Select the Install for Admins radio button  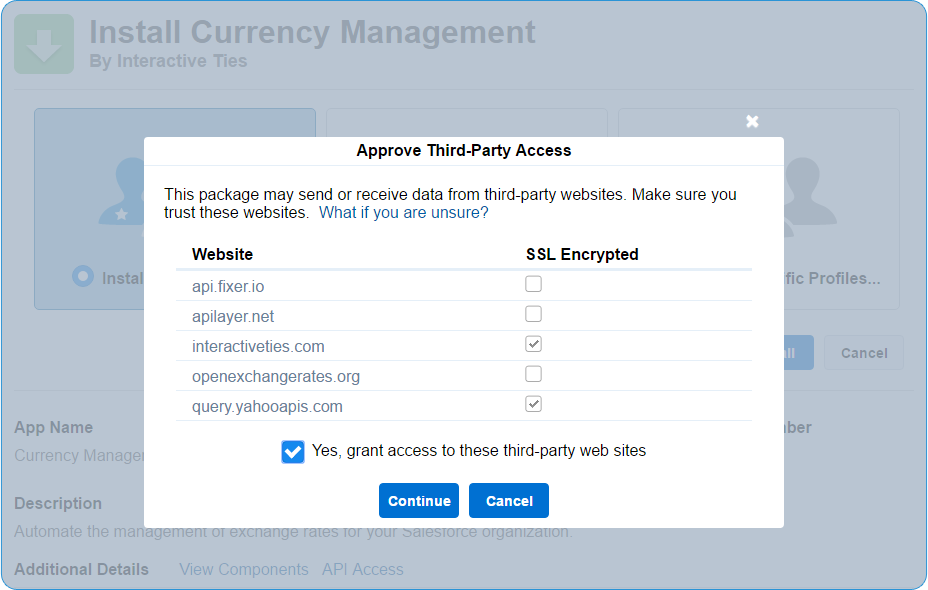83,276
